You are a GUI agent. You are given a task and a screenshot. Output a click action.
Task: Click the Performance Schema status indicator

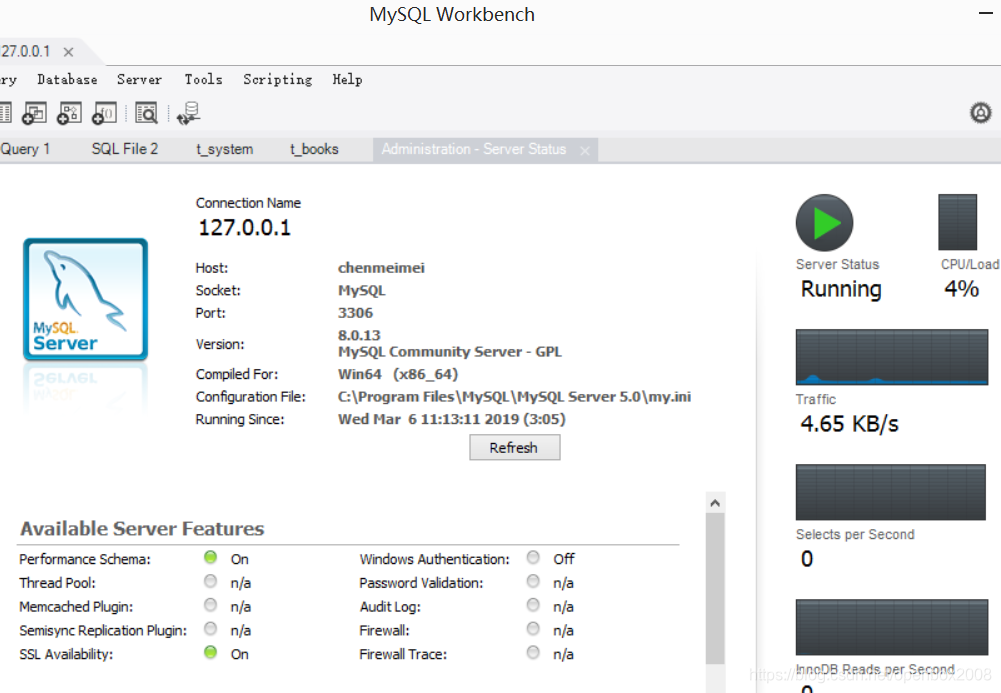pyautogui.click(x=210, y=558)
